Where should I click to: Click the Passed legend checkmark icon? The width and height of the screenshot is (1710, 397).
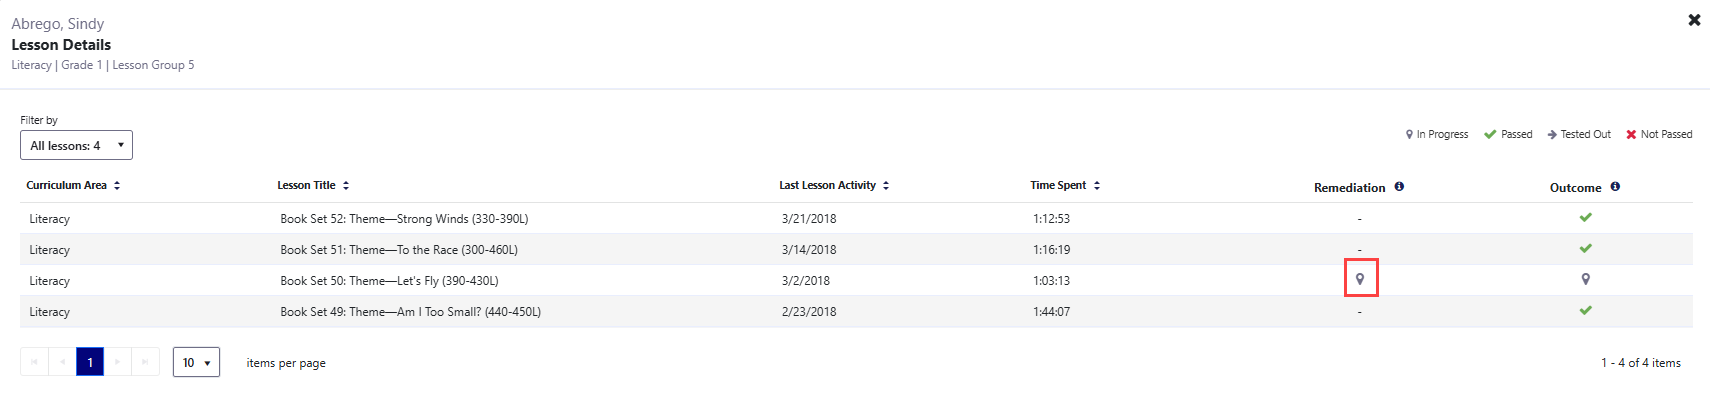(1490, 134)
